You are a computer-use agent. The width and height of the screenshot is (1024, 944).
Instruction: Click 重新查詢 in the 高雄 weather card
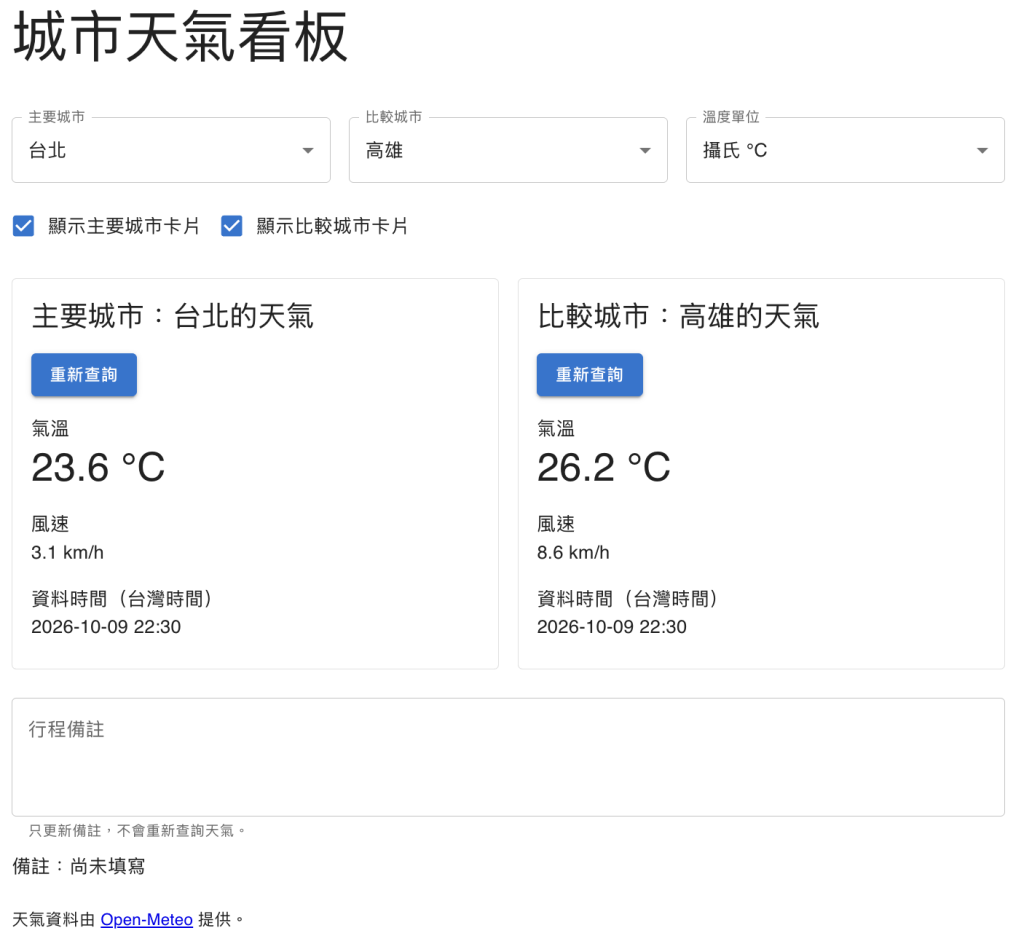(x=590, y=375)
